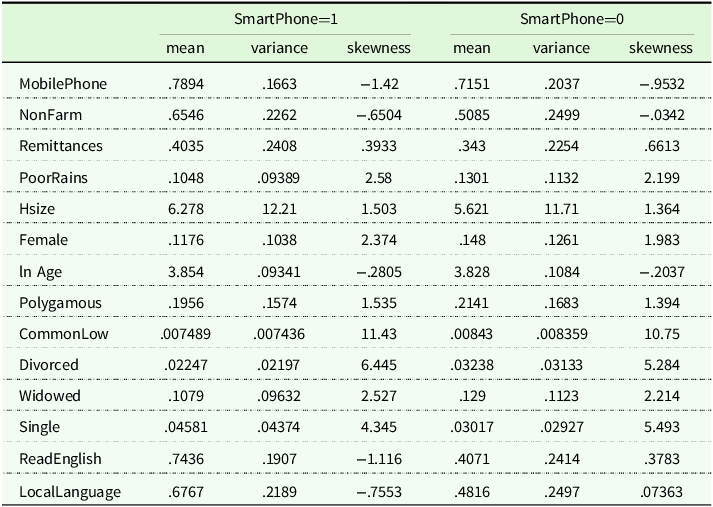Screen dimensions: 713x507
Task: Click the ln Age row label
Action: click(x=43, y=240)
